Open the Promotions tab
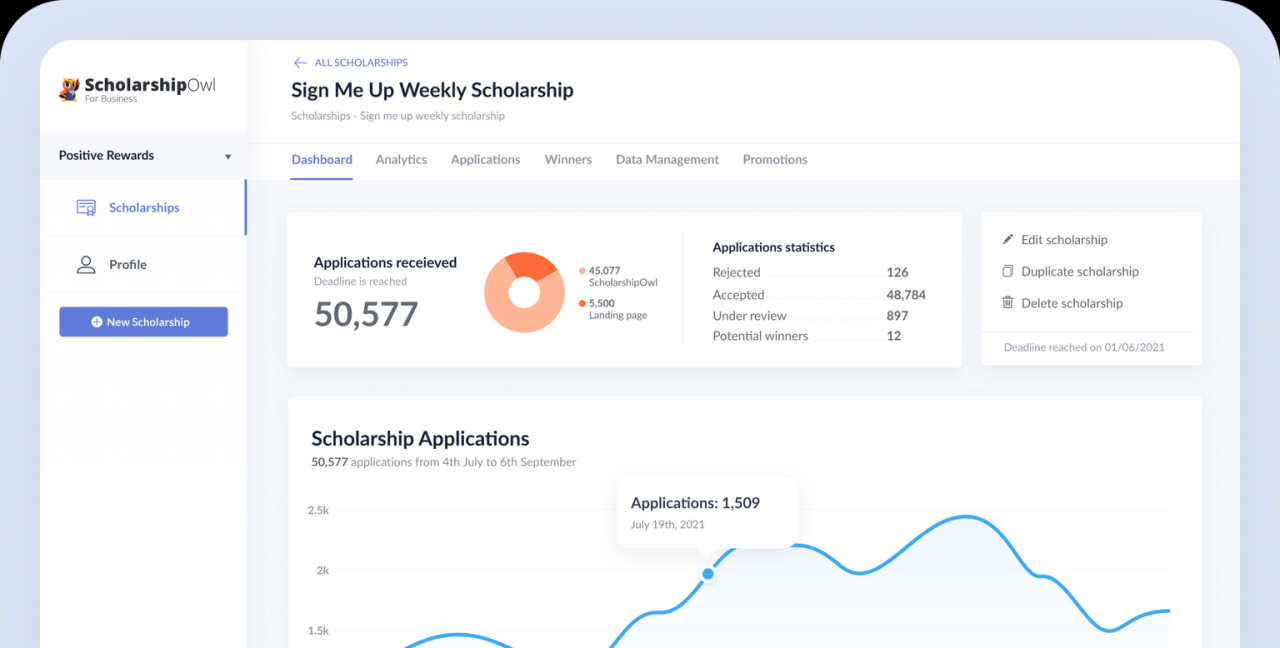 tap(775, 160)
